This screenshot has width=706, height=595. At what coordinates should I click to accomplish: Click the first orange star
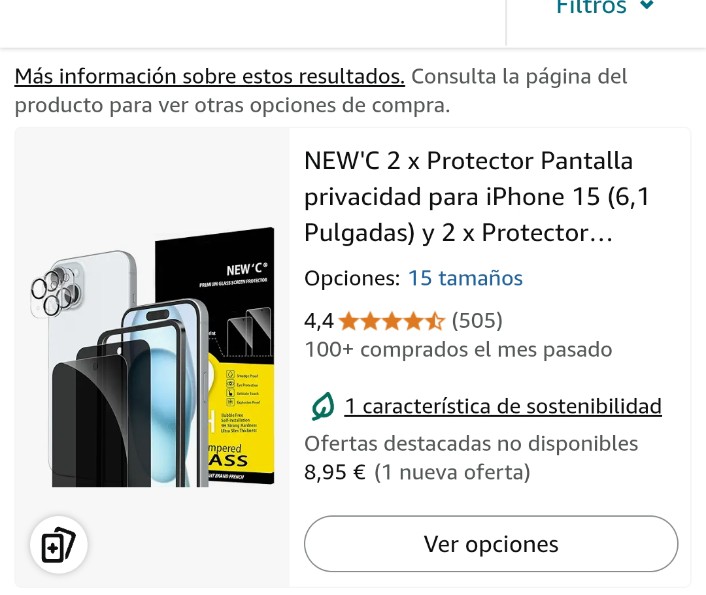(348, 322)
